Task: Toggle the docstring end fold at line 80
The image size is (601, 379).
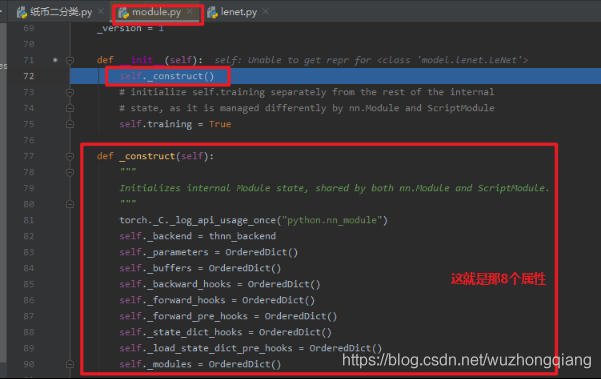Action: [70, 204]
